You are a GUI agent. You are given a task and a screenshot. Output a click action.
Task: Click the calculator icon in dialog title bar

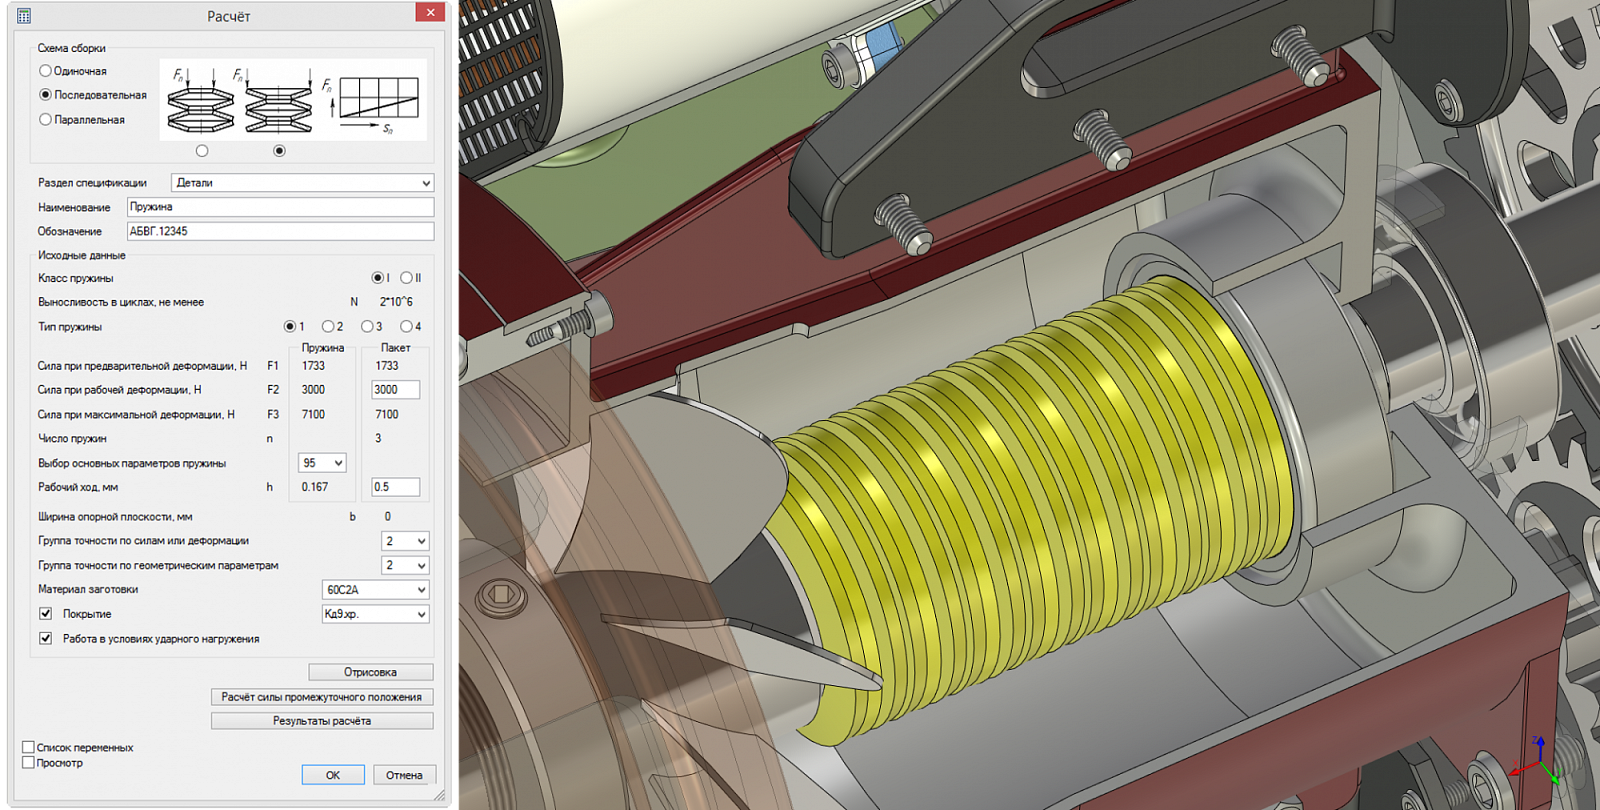tap(24, 15)
